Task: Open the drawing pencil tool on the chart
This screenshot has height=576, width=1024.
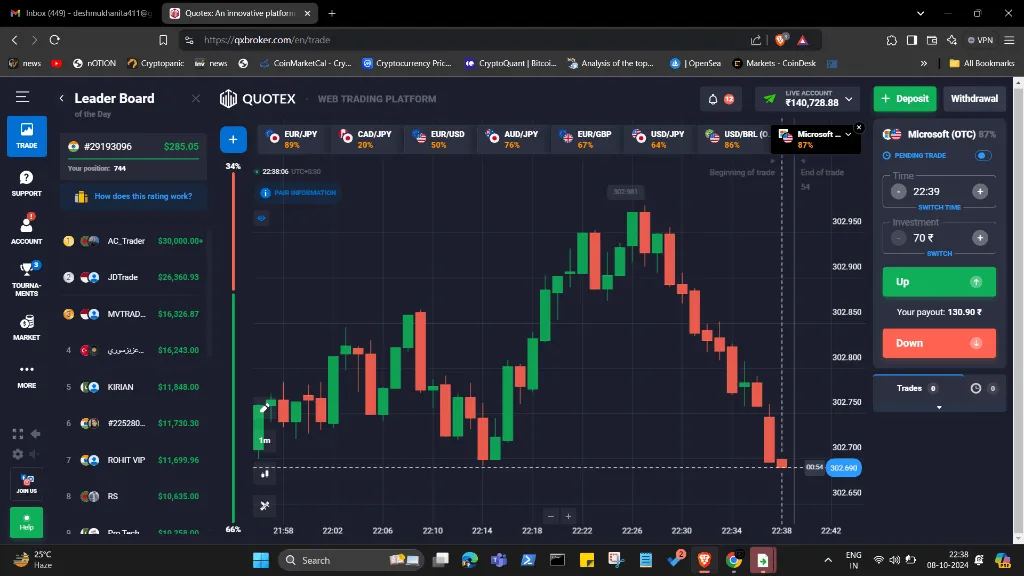Action: tap(264, 408)
